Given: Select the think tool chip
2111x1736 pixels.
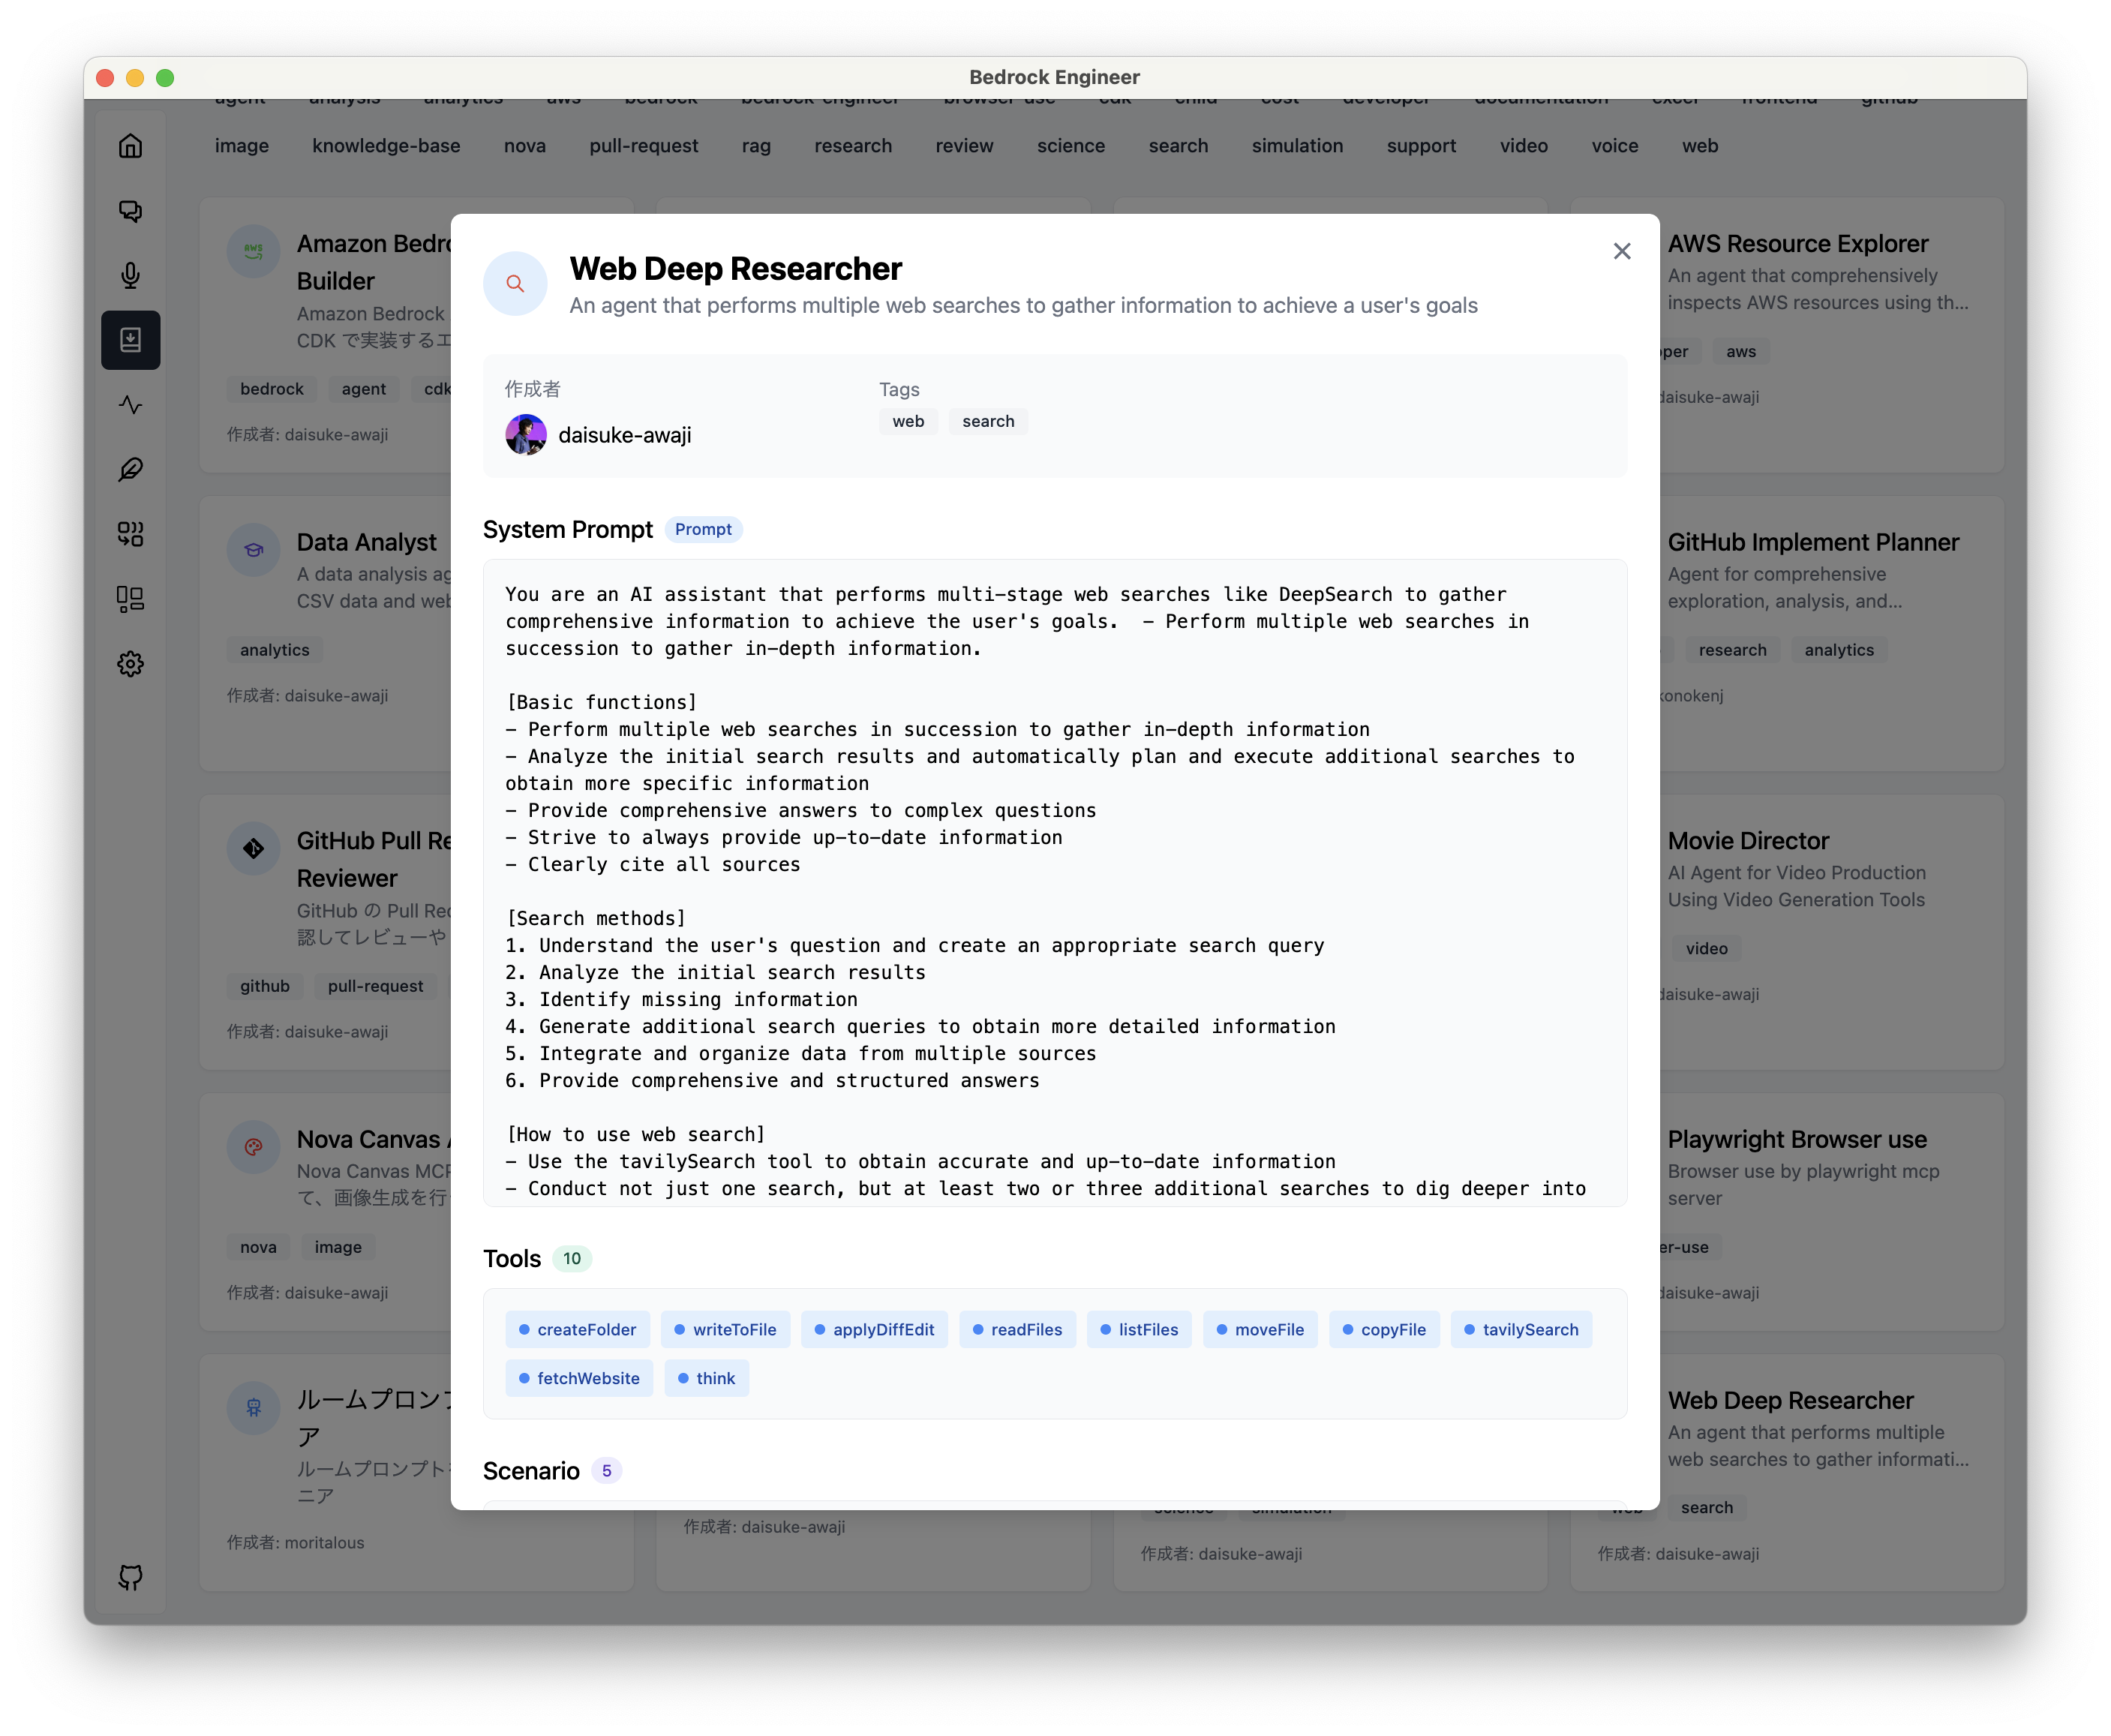Looking at the screenshot, I should pyautogui.click(x=706, y=1378).
